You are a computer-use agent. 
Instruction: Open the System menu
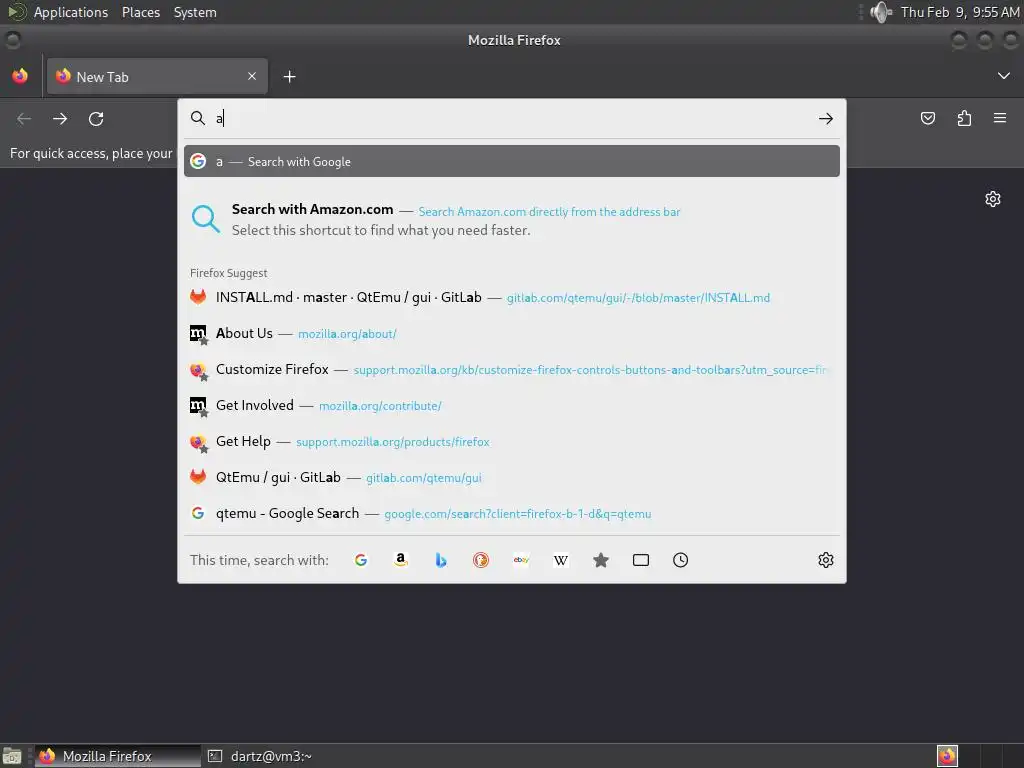point(195,12)
